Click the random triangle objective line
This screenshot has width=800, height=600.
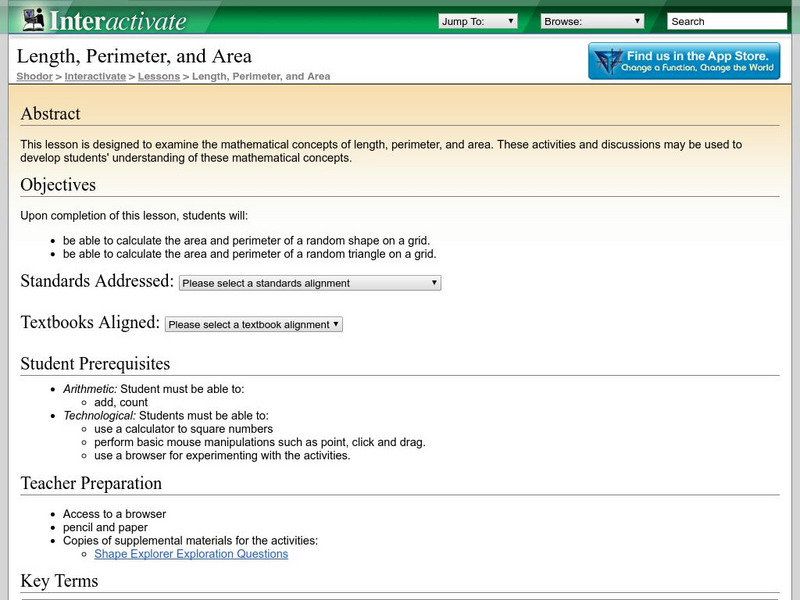[x=249, y=254]
